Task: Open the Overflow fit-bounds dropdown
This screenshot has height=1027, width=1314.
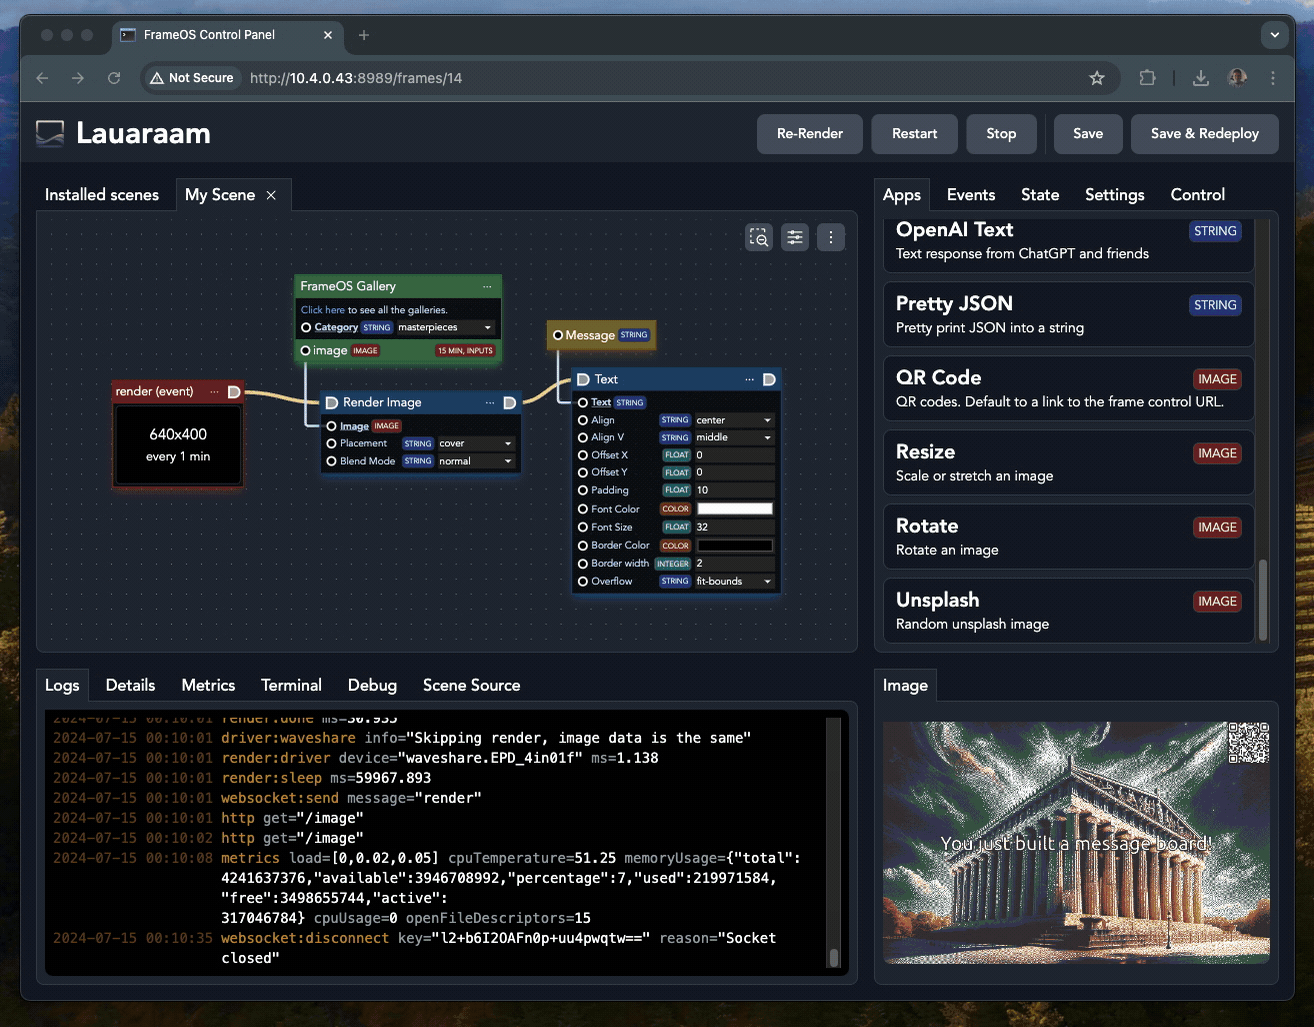Action: [x=734, y=581]
